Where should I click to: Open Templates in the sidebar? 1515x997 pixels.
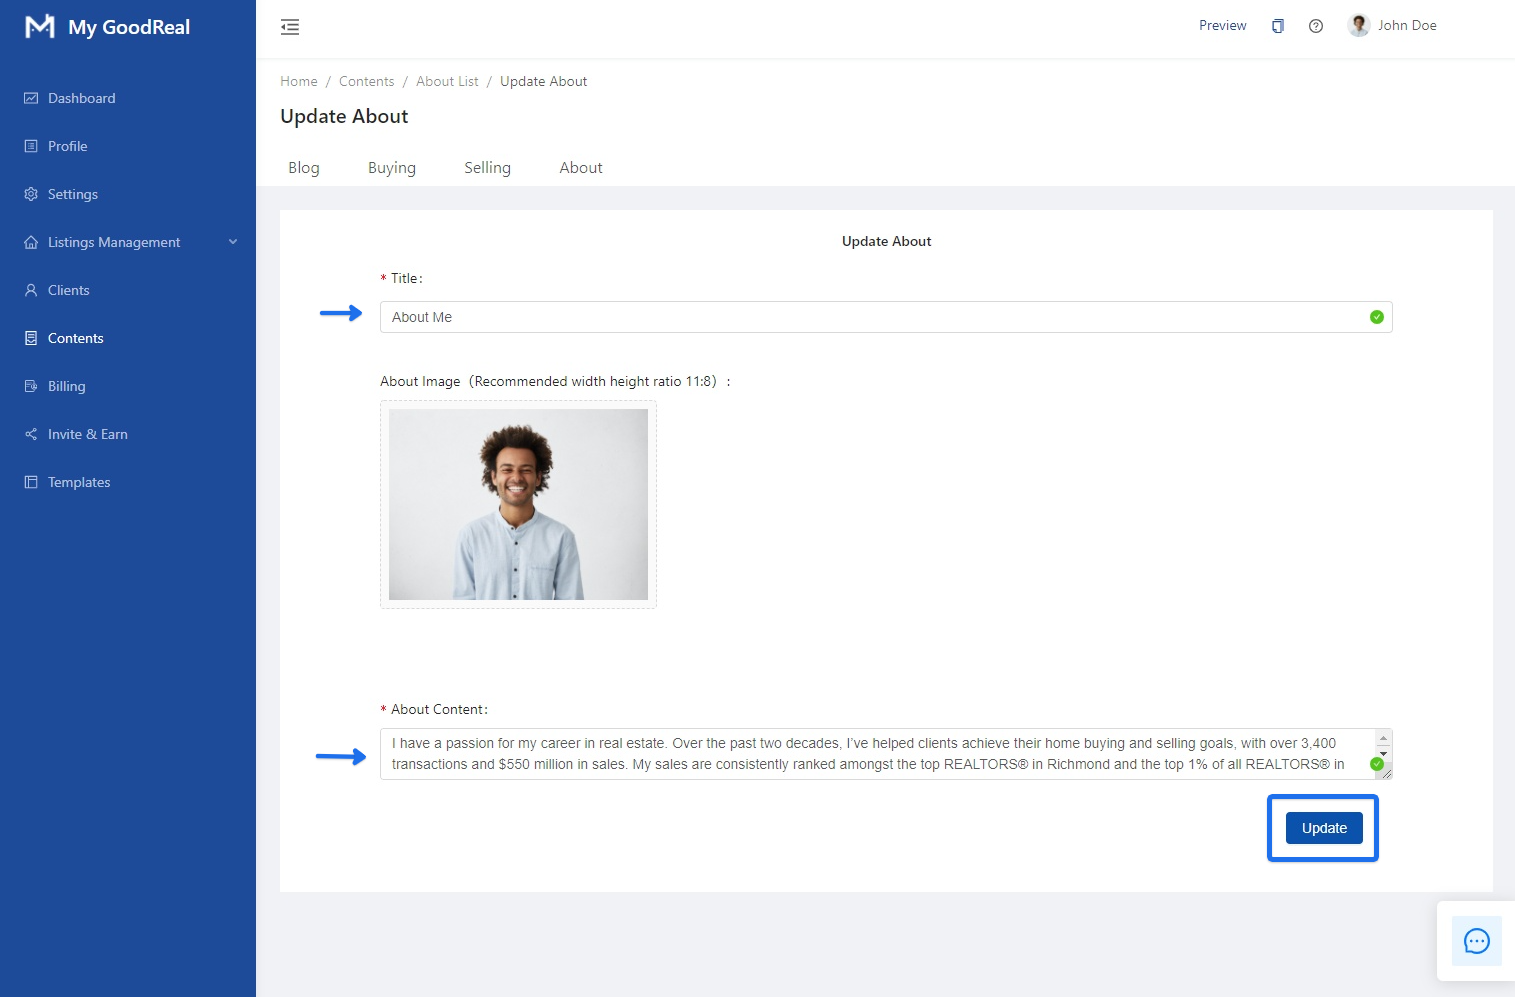(79, 482)
